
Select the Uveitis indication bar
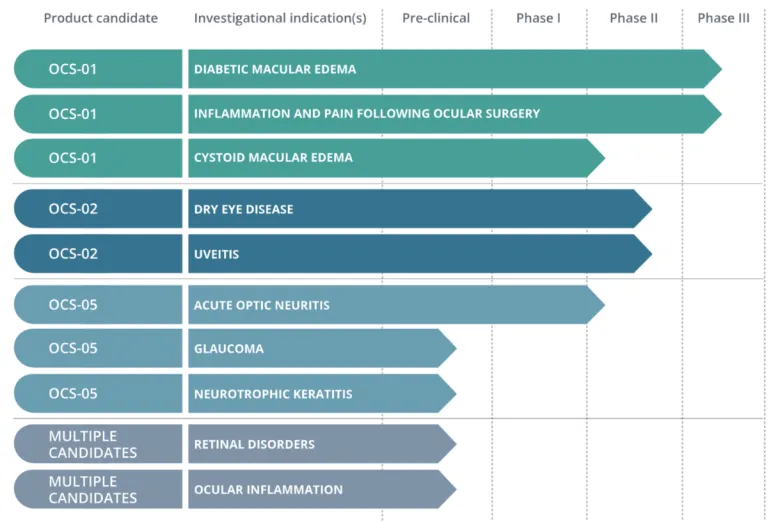(x=415, y=254)
